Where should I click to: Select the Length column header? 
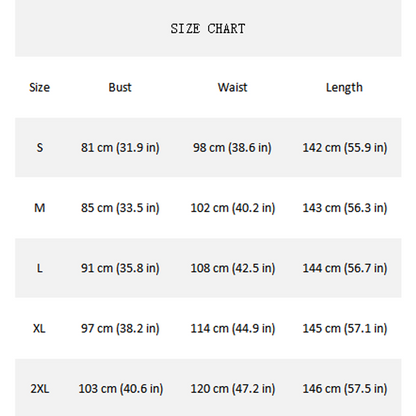344,88
